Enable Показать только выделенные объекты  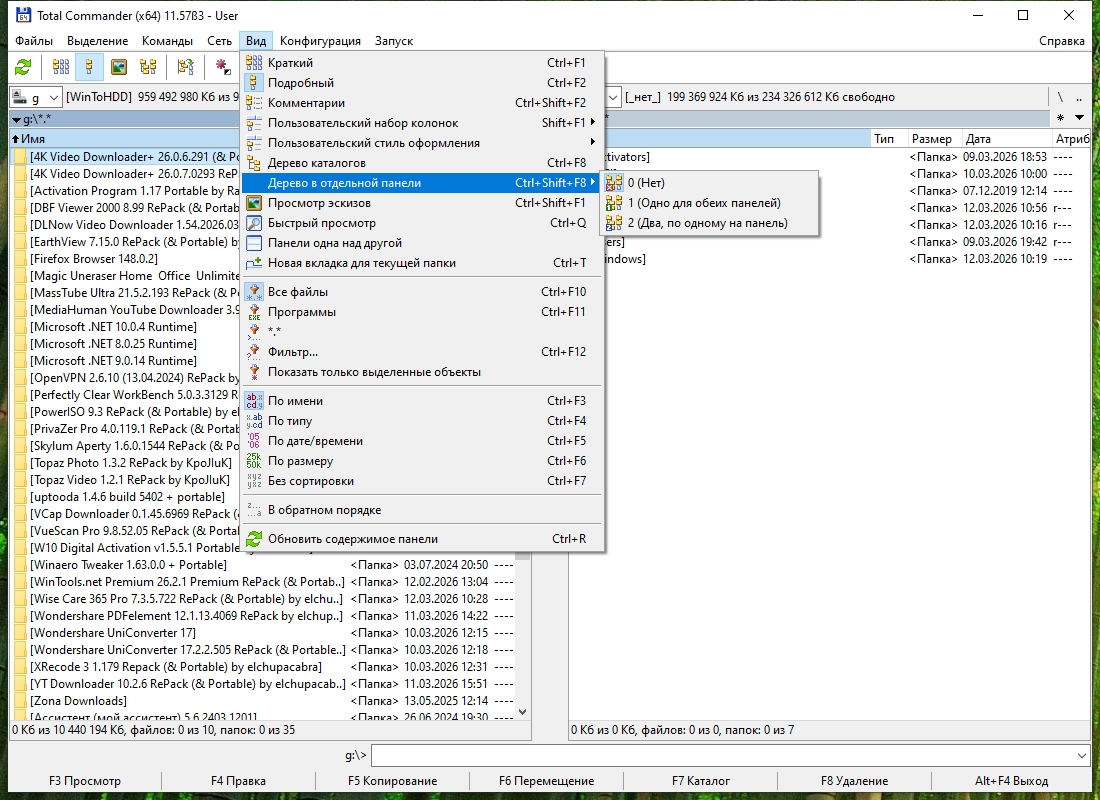(422, 372)
